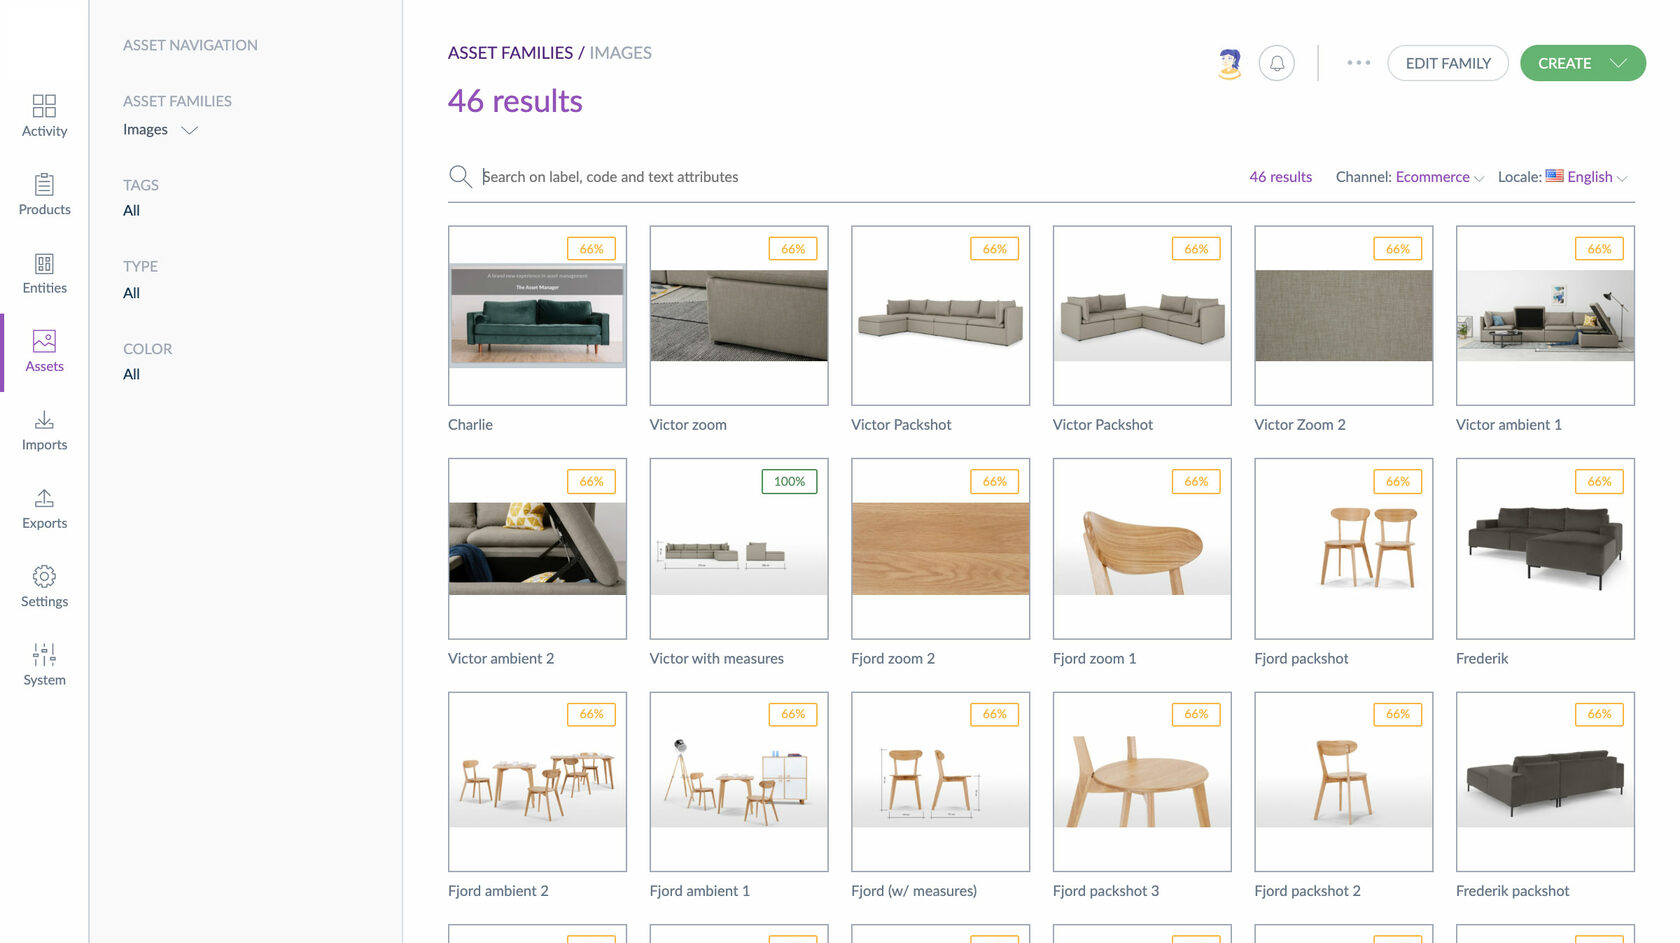Navigate to Asset Families breadcrumb
Screen dimensions: 1680x943
[x=510, y=53]
